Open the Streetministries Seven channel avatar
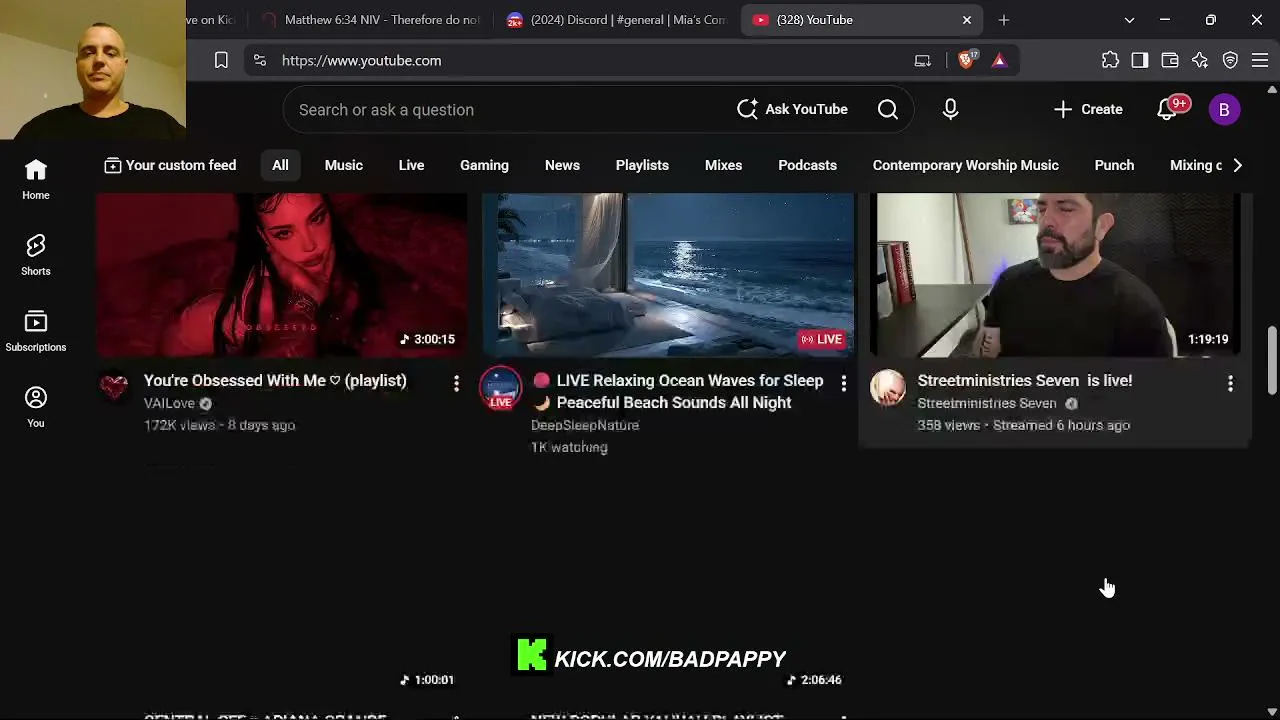This screenshot has height=720, width=1280. [888, 388]
